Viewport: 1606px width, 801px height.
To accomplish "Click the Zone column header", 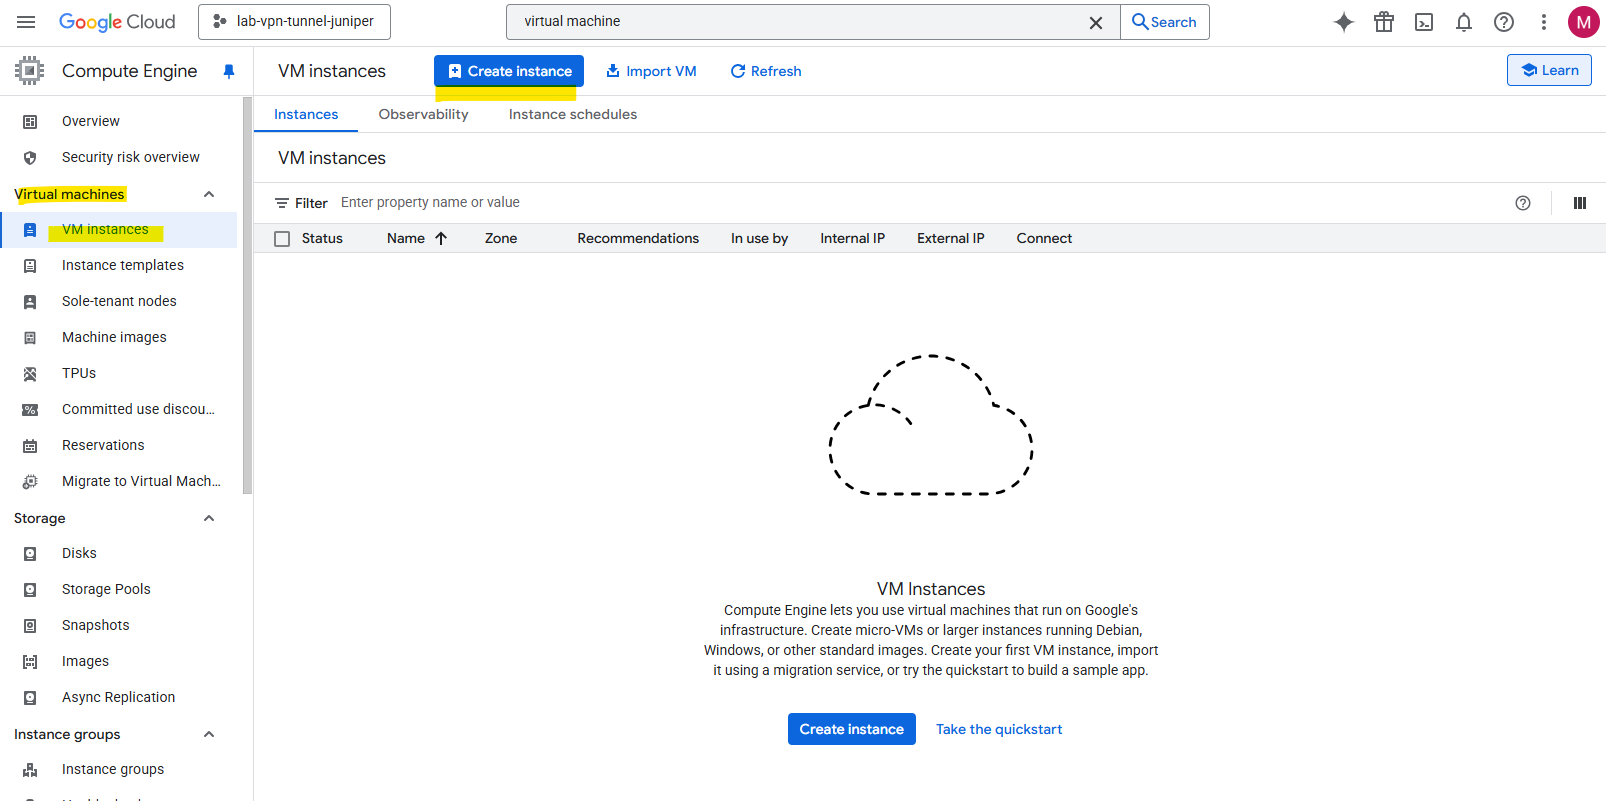I will [x=501, y=238].
